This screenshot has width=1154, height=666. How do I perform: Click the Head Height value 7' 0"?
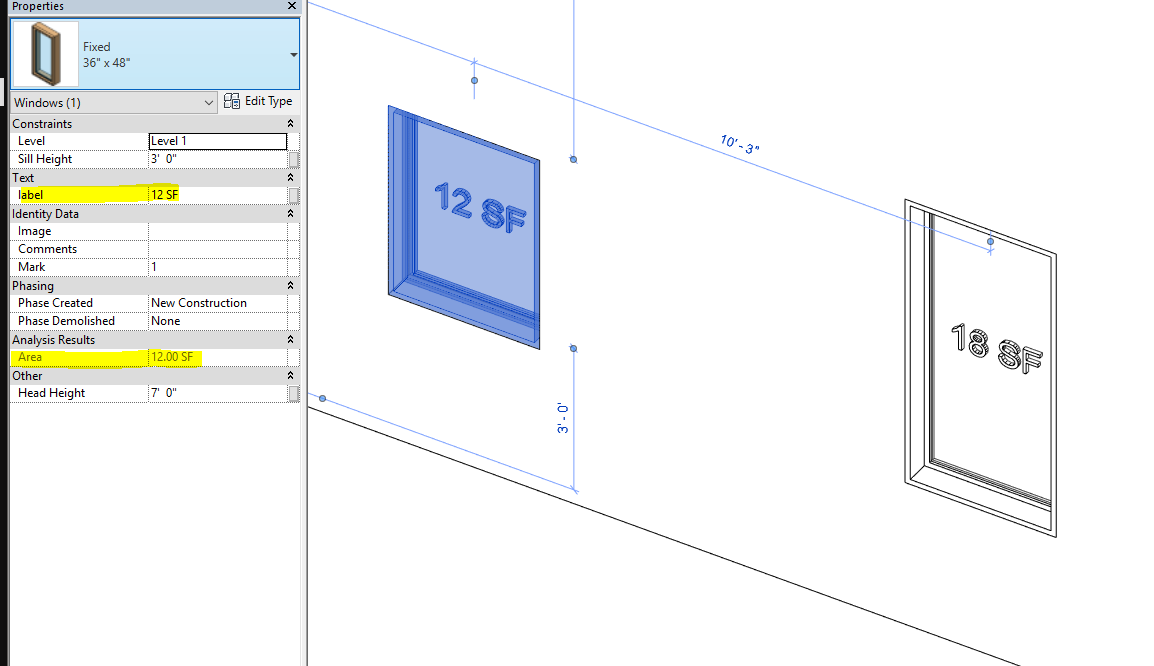pyautogui.click(x=218, y=393)
